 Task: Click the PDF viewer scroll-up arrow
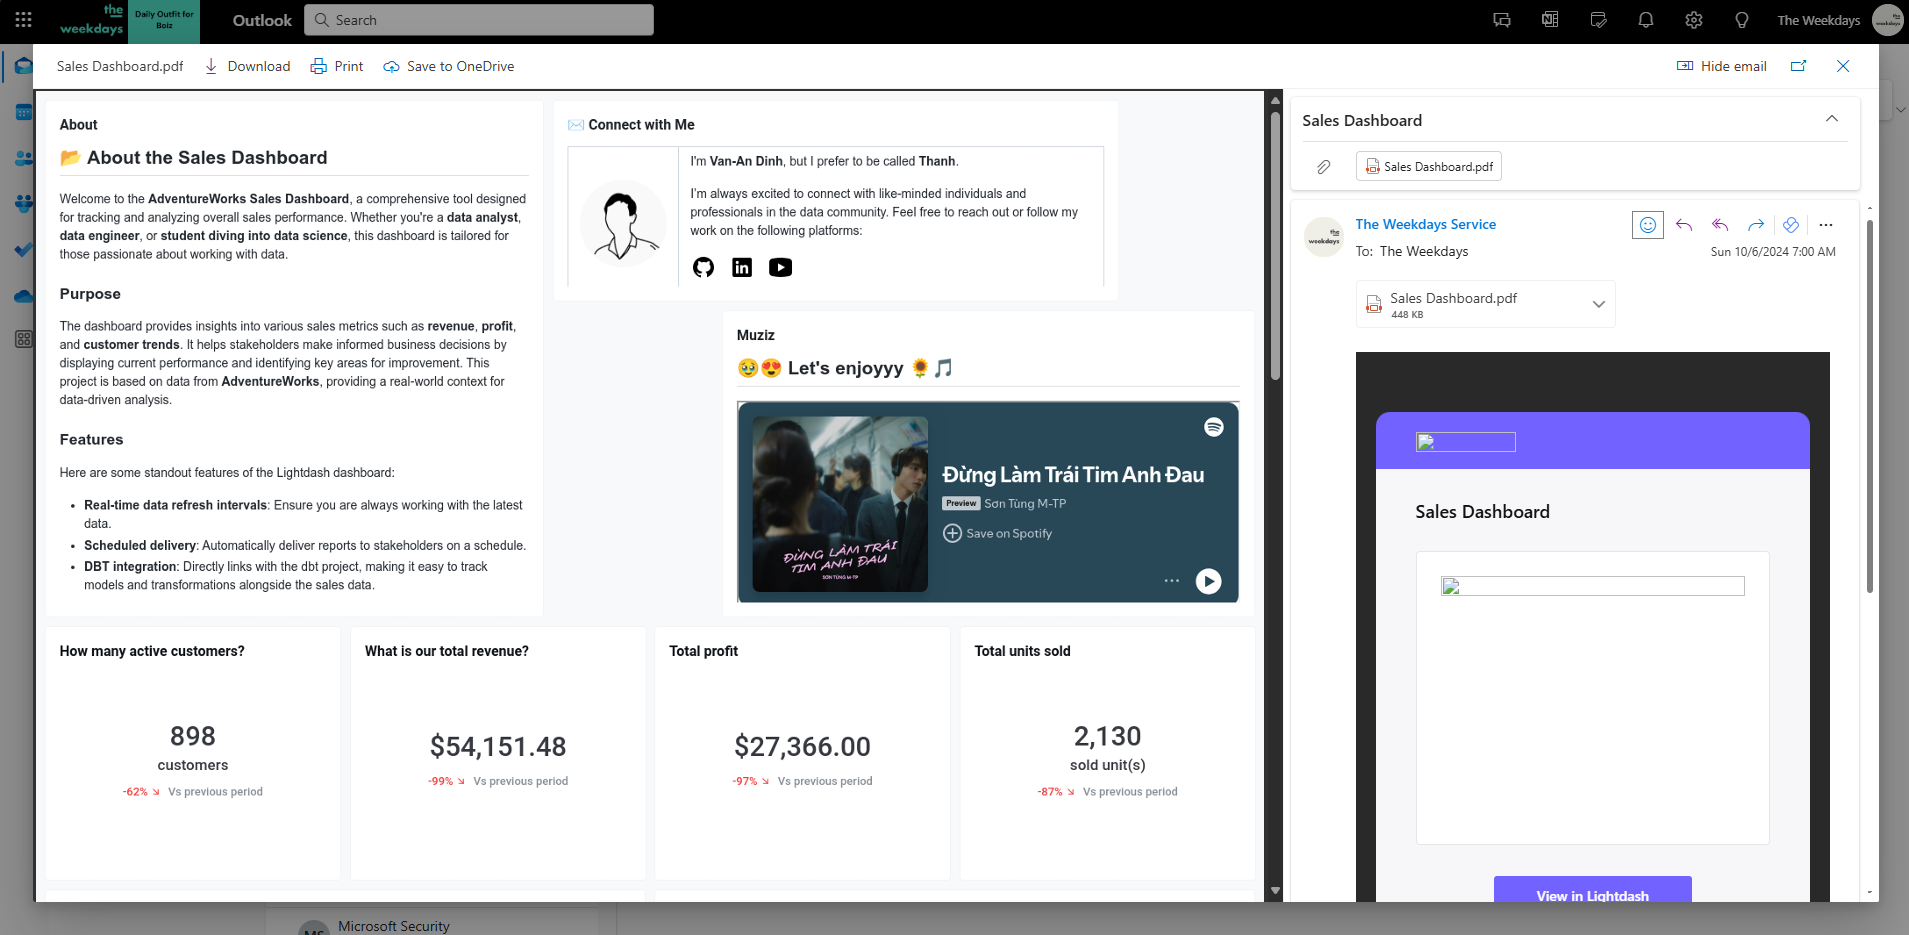click(x=1275, y=100)
